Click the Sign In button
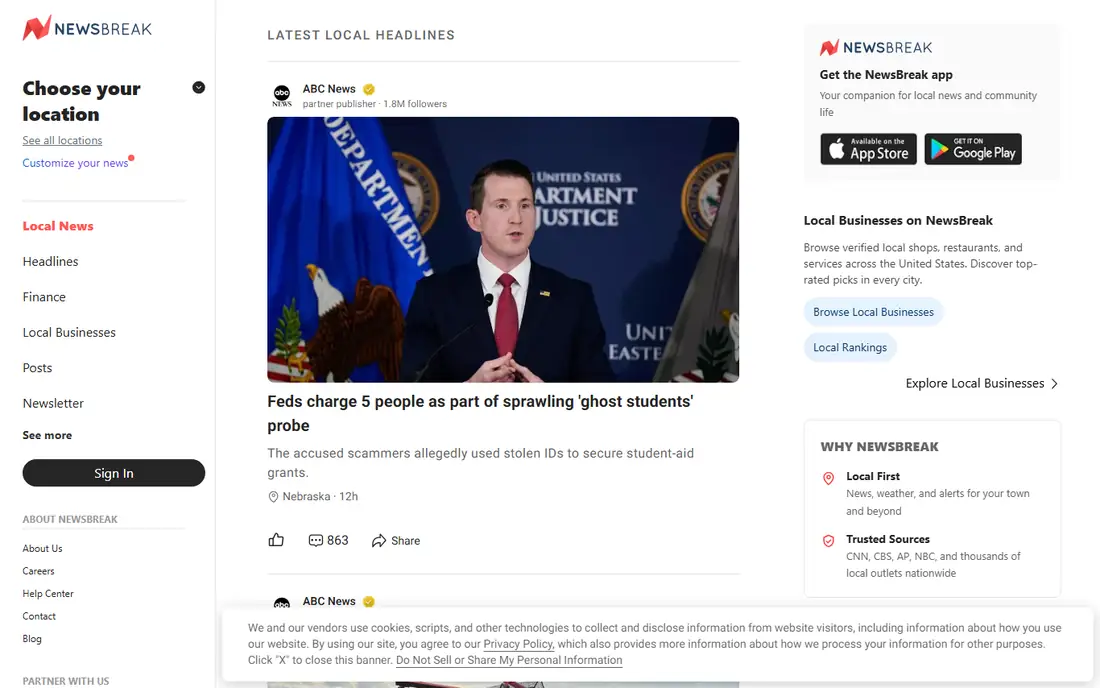Viewport: 1100px width, 688px height. pyautogui.click(x=114, y=473)
